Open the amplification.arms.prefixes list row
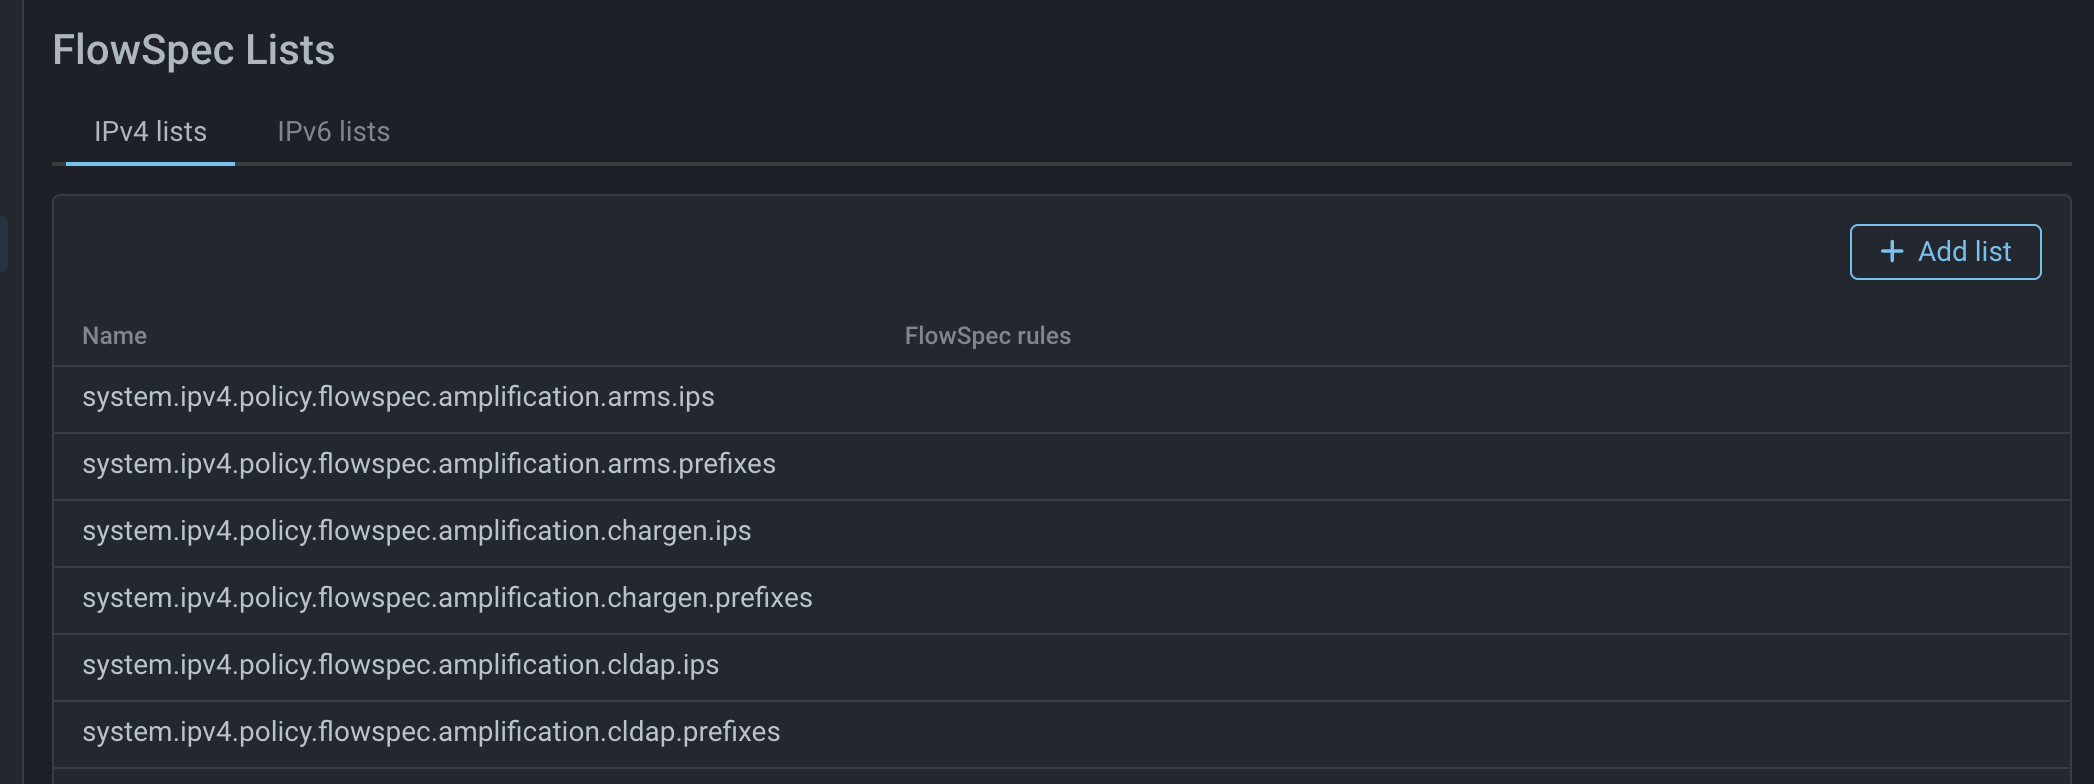 [x=428, y=464]
